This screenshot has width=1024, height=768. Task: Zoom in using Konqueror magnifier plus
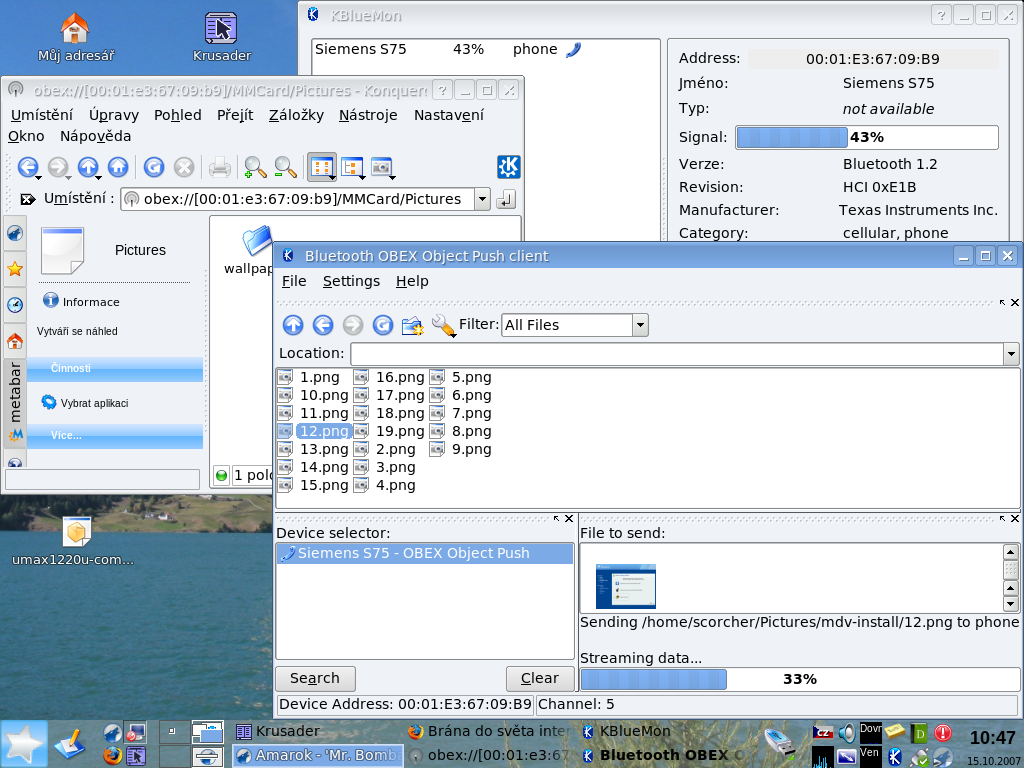pos(255,168)
